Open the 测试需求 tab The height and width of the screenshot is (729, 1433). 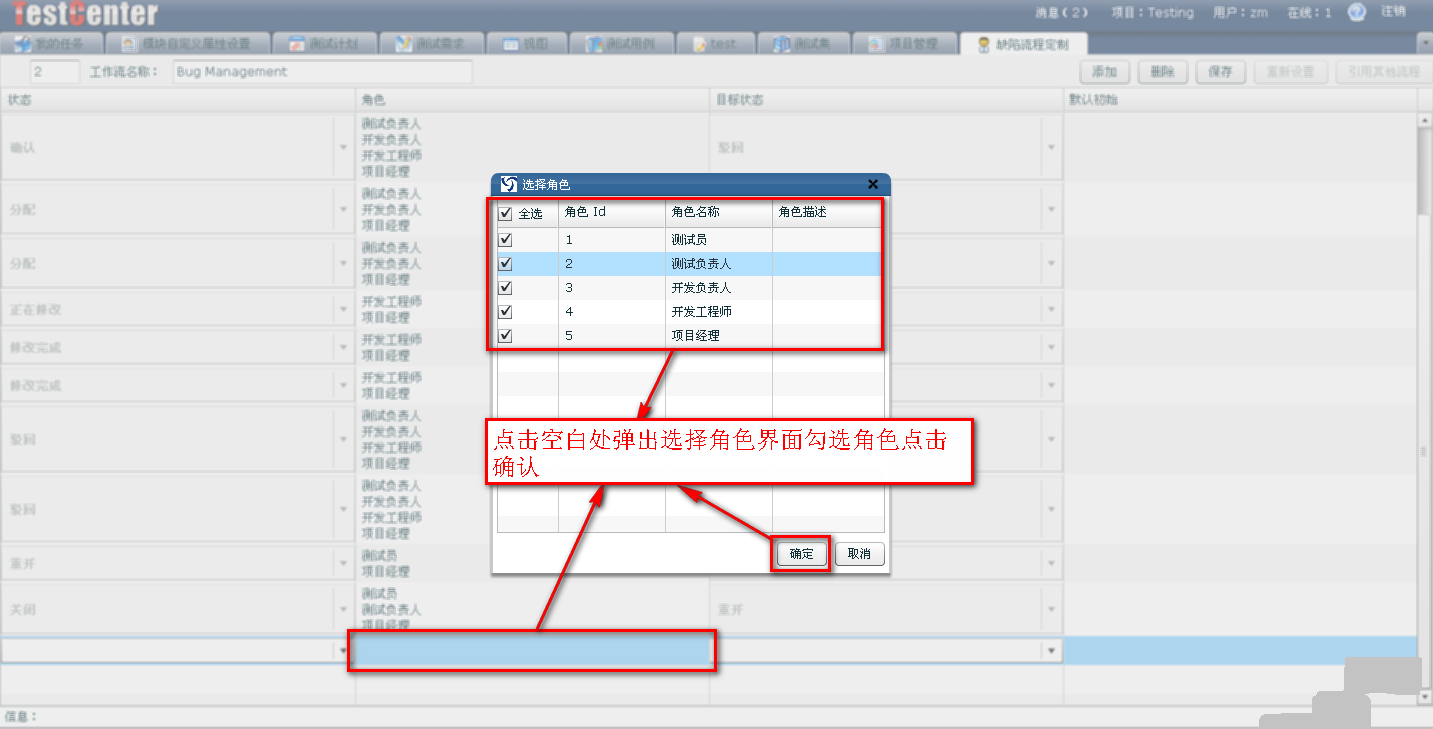pos(434,44)
